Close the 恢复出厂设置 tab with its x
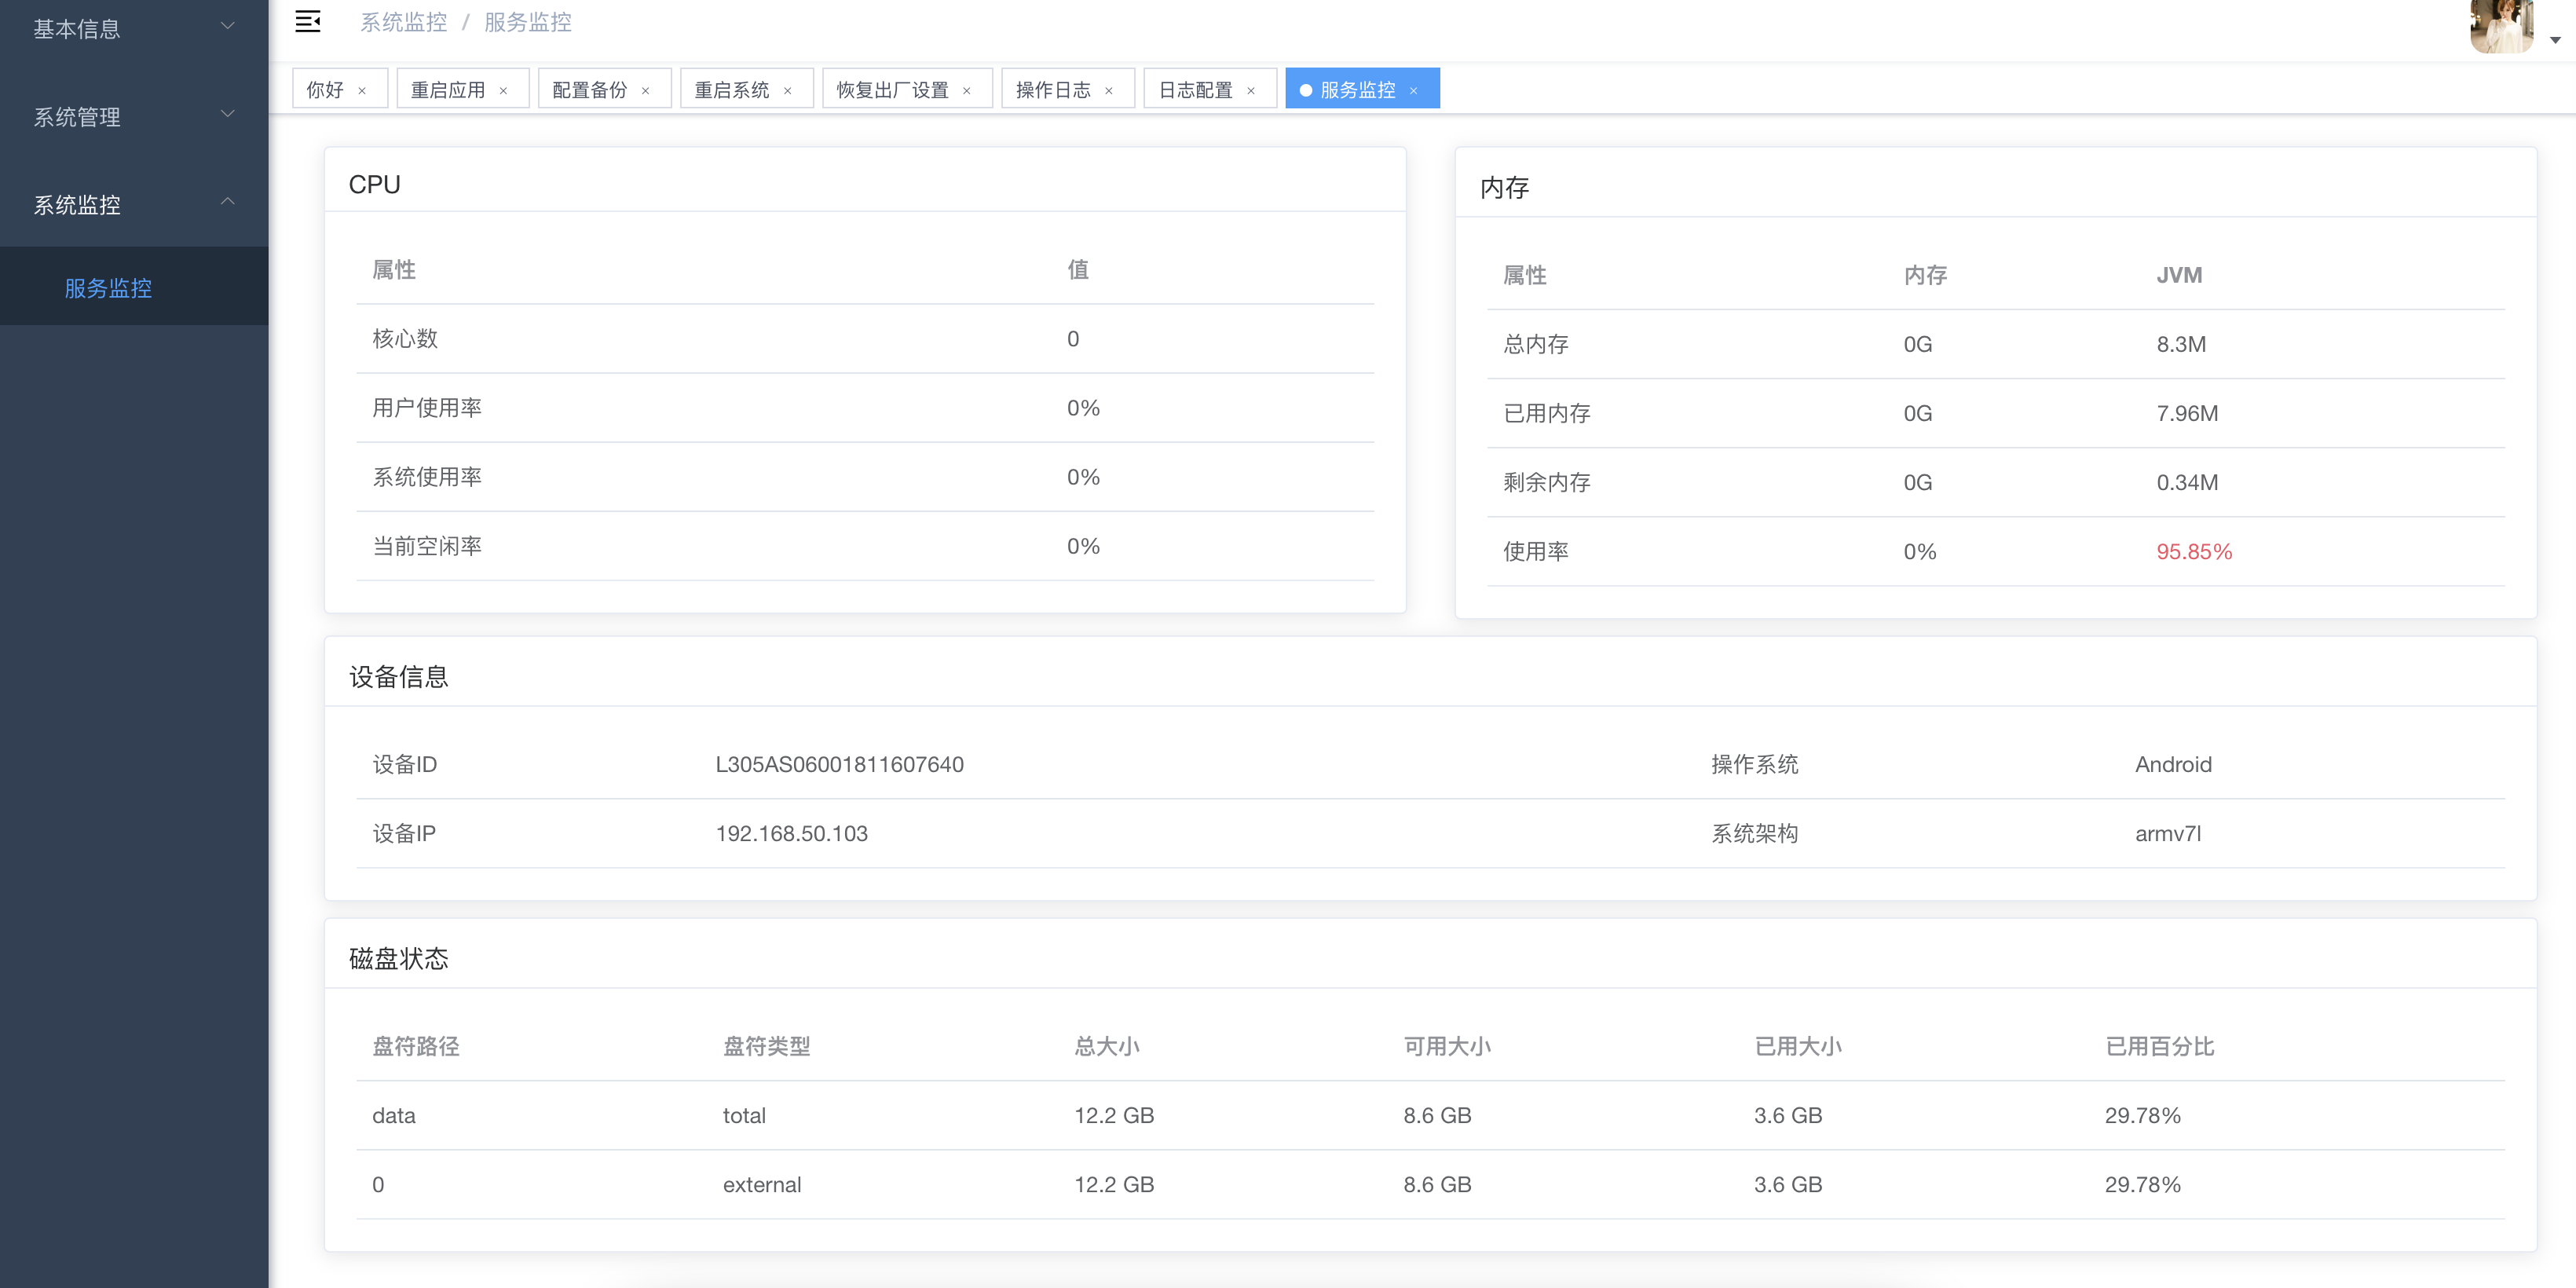Screen dimensions: 2576x1288 (966, 91)
